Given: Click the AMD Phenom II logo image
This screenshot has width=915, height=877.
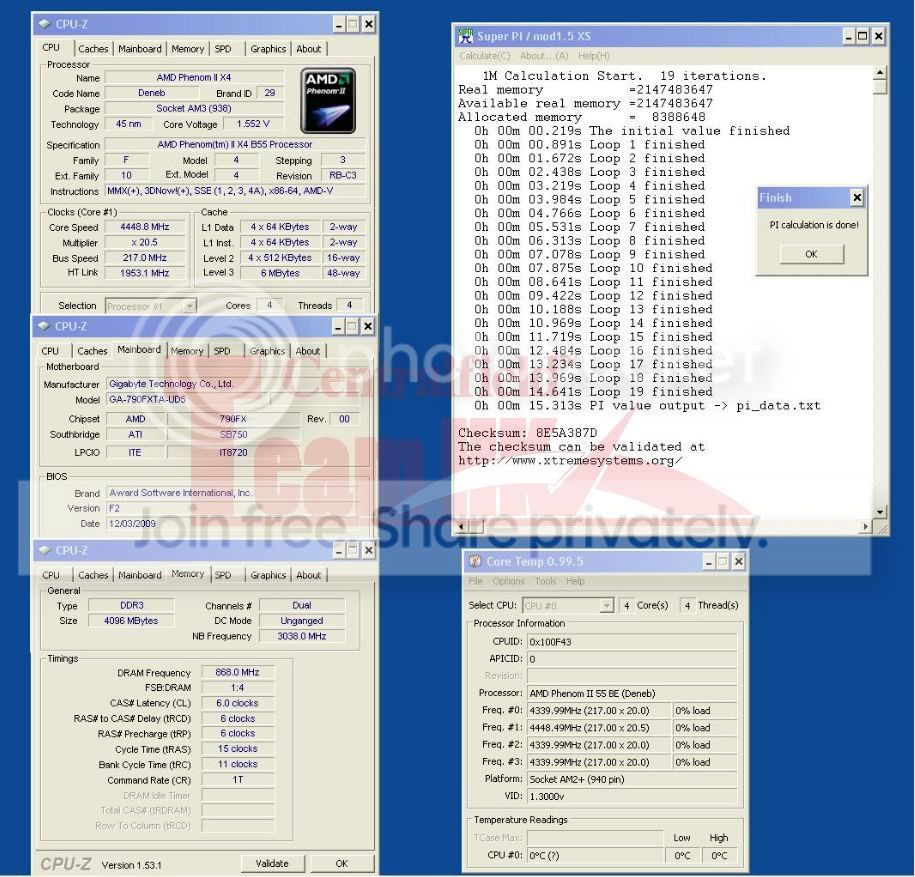Looking at the screenshot, I should click(x=329, y=101).
